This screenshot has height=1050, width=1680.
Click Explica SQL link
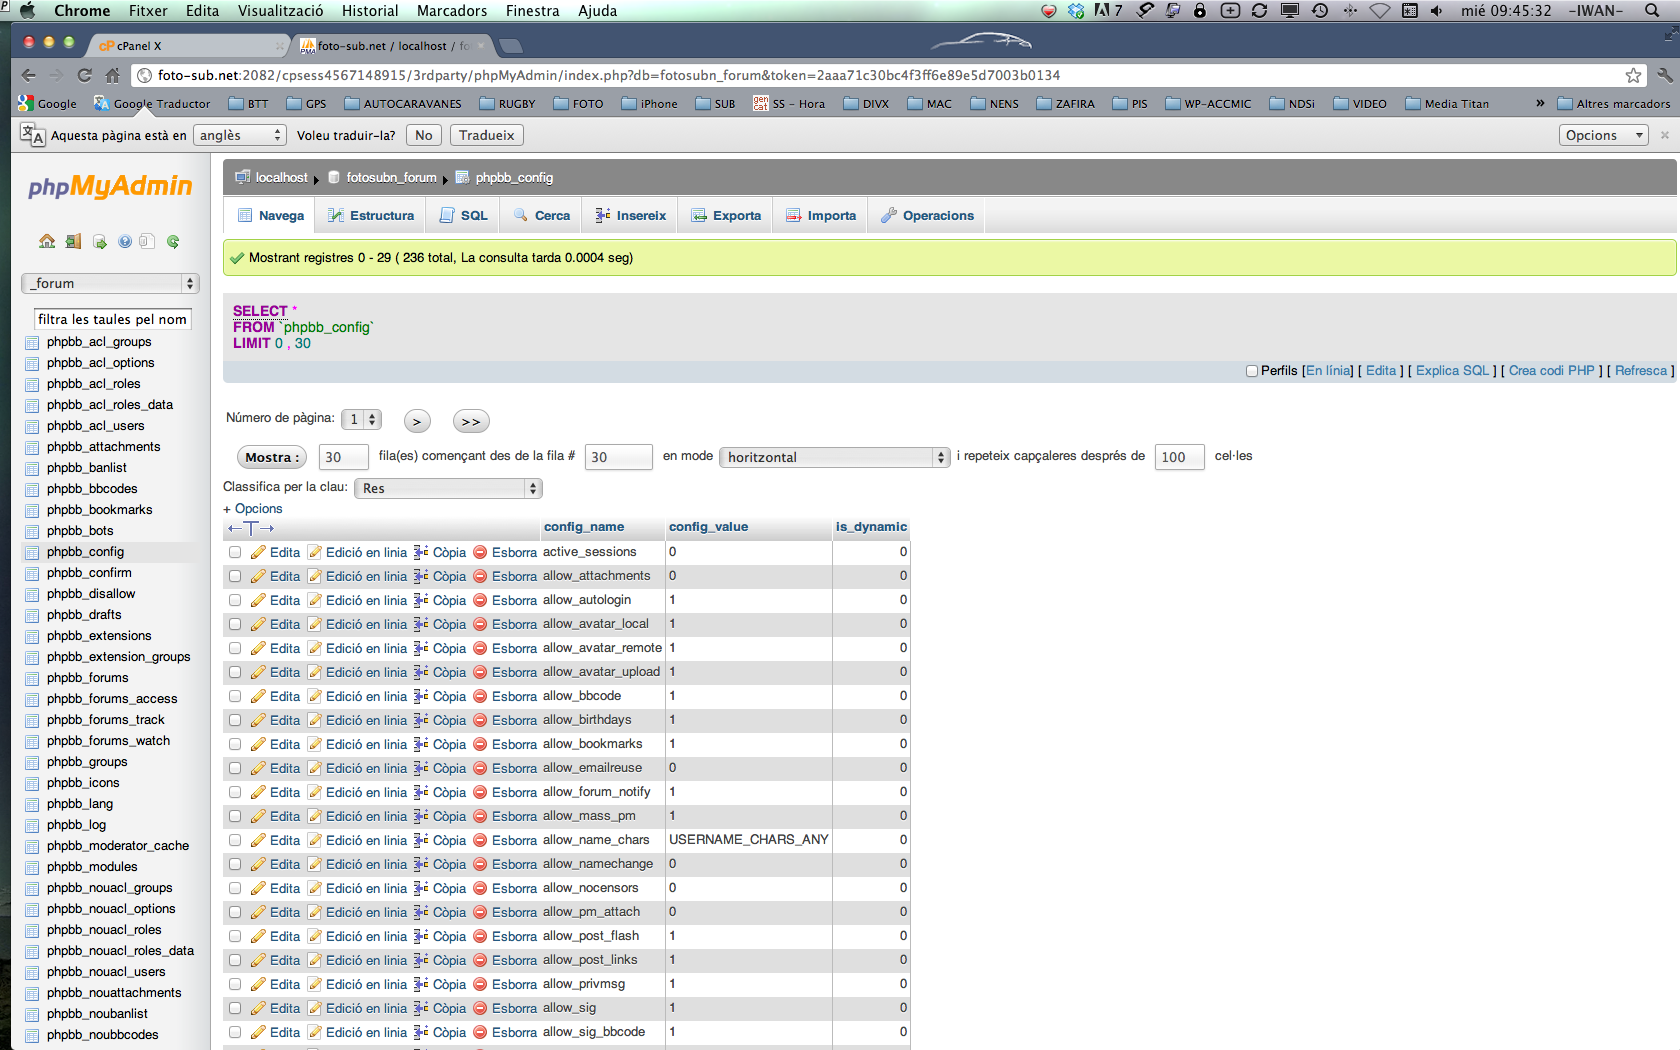pyautogui.click(x=1452, y=371)
